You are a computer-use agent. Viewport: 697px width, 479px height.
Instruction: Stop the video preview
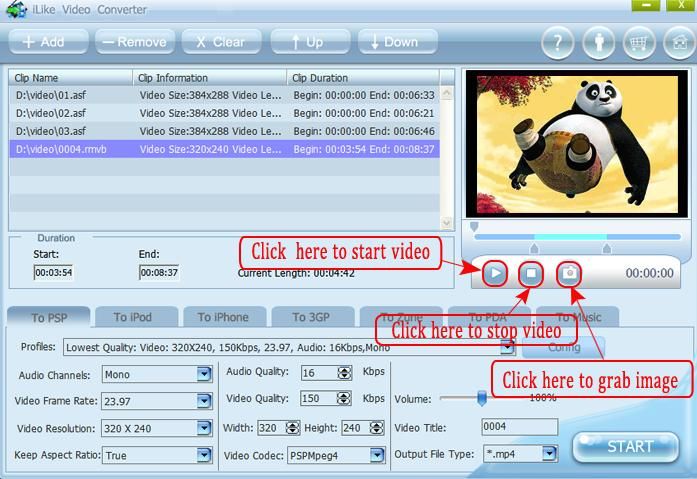click(x=531, y=273)
